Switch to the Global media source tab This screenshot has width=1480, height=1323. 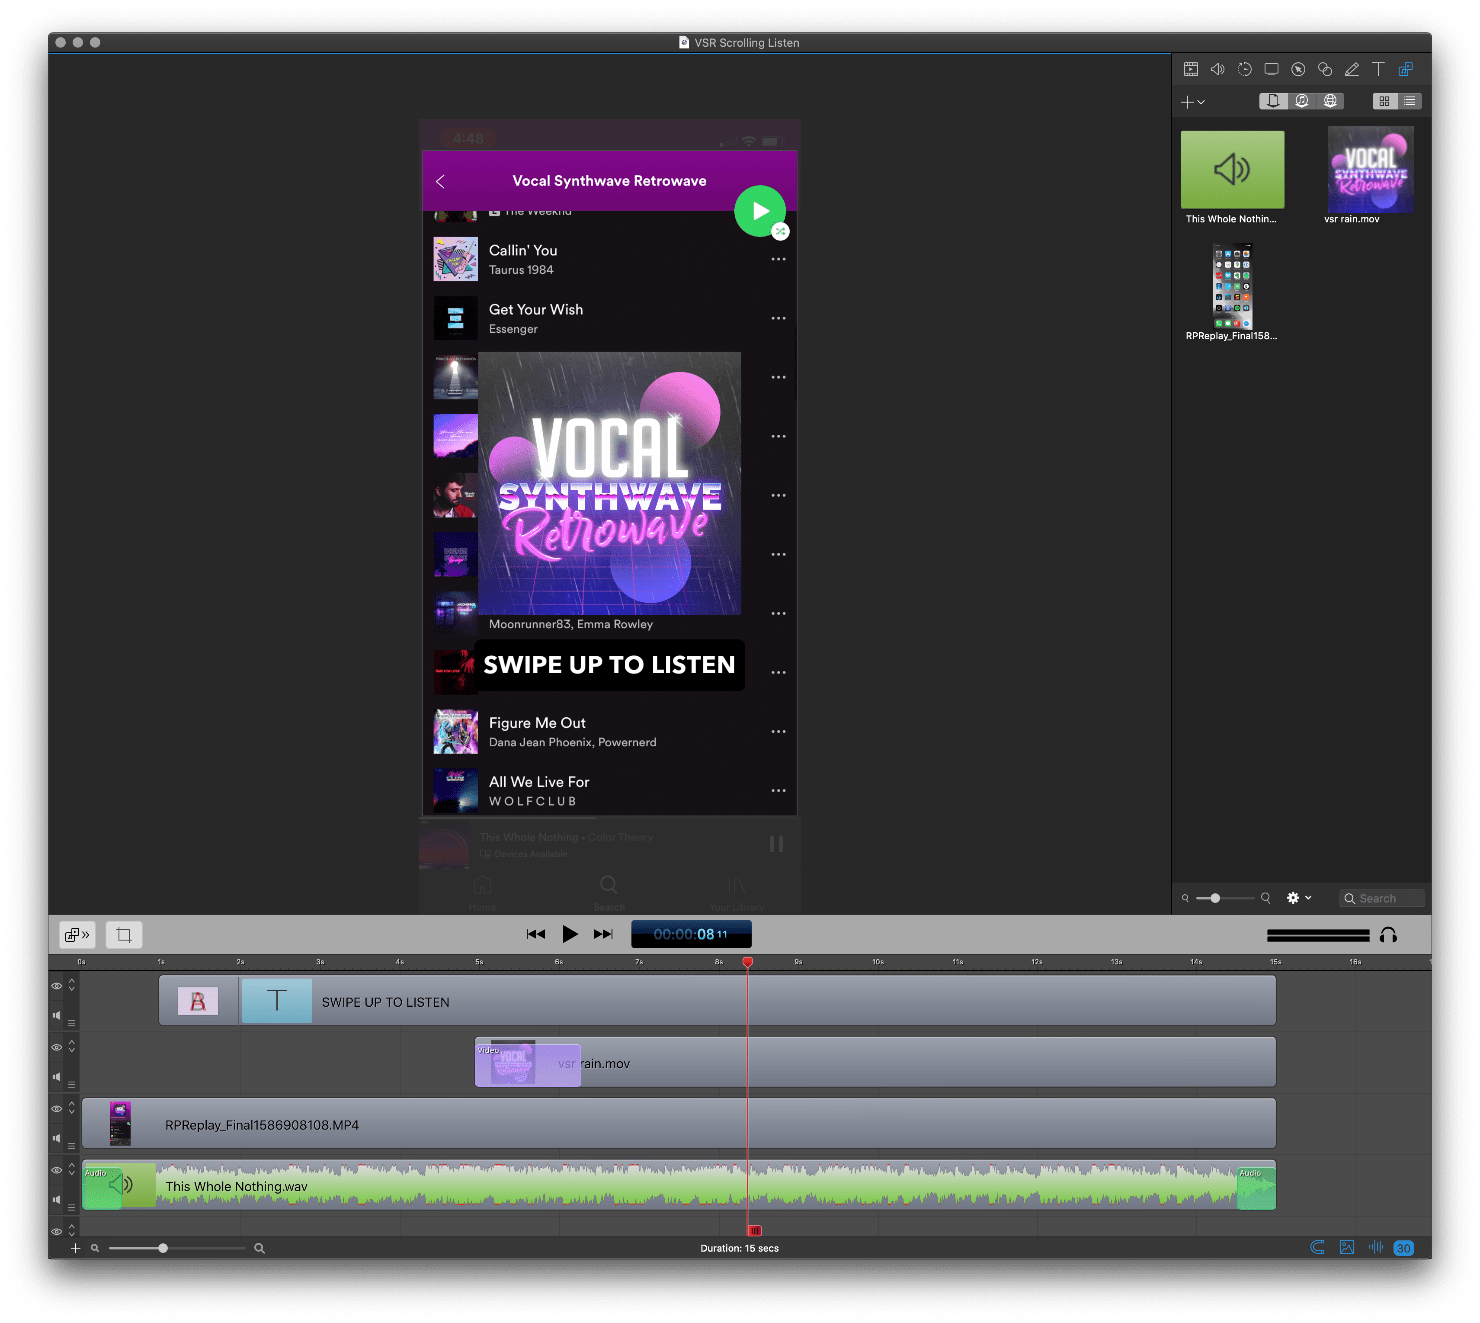[1331, 101]
